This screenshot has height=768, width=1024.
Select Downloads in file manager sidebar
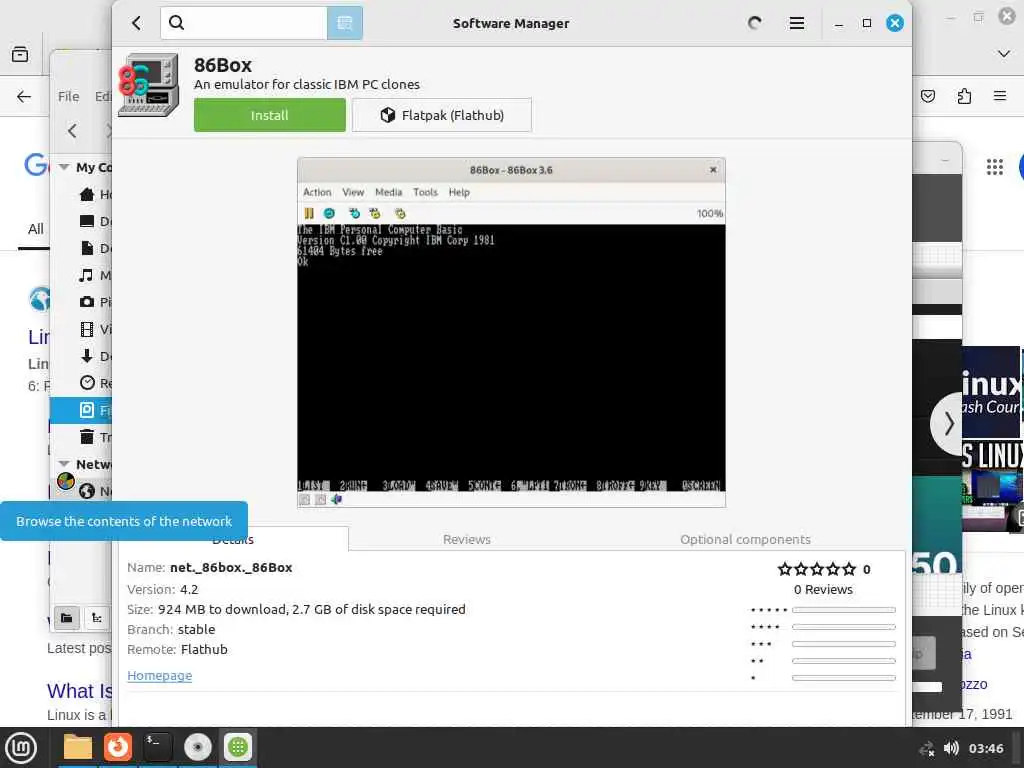point(87,356)
